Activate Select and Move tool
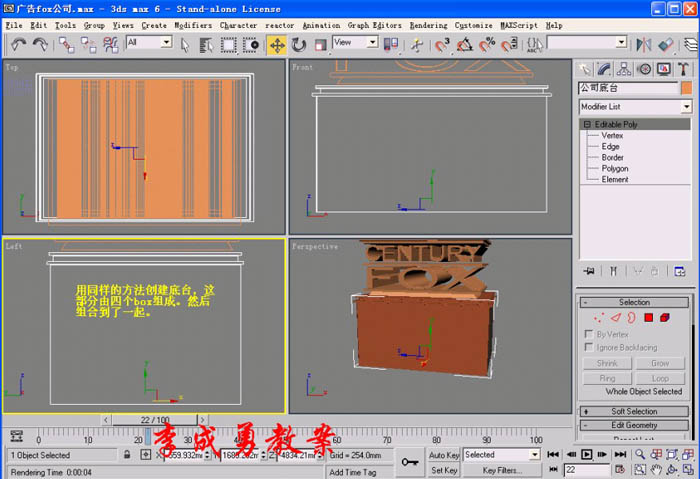Screen dimensions: 700x479 tap(277, 45)
